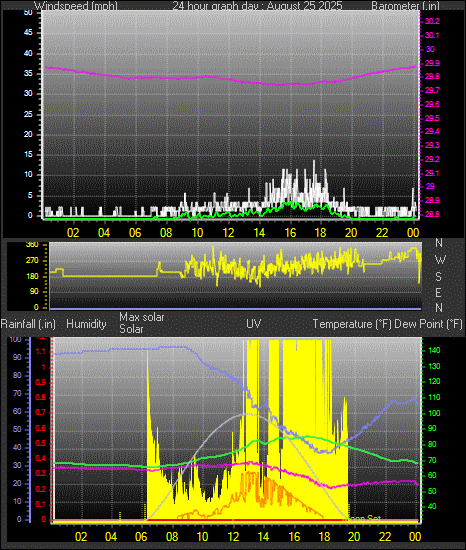
Task: Click the 30 value on barometer scale
Action: click(430, 49)
